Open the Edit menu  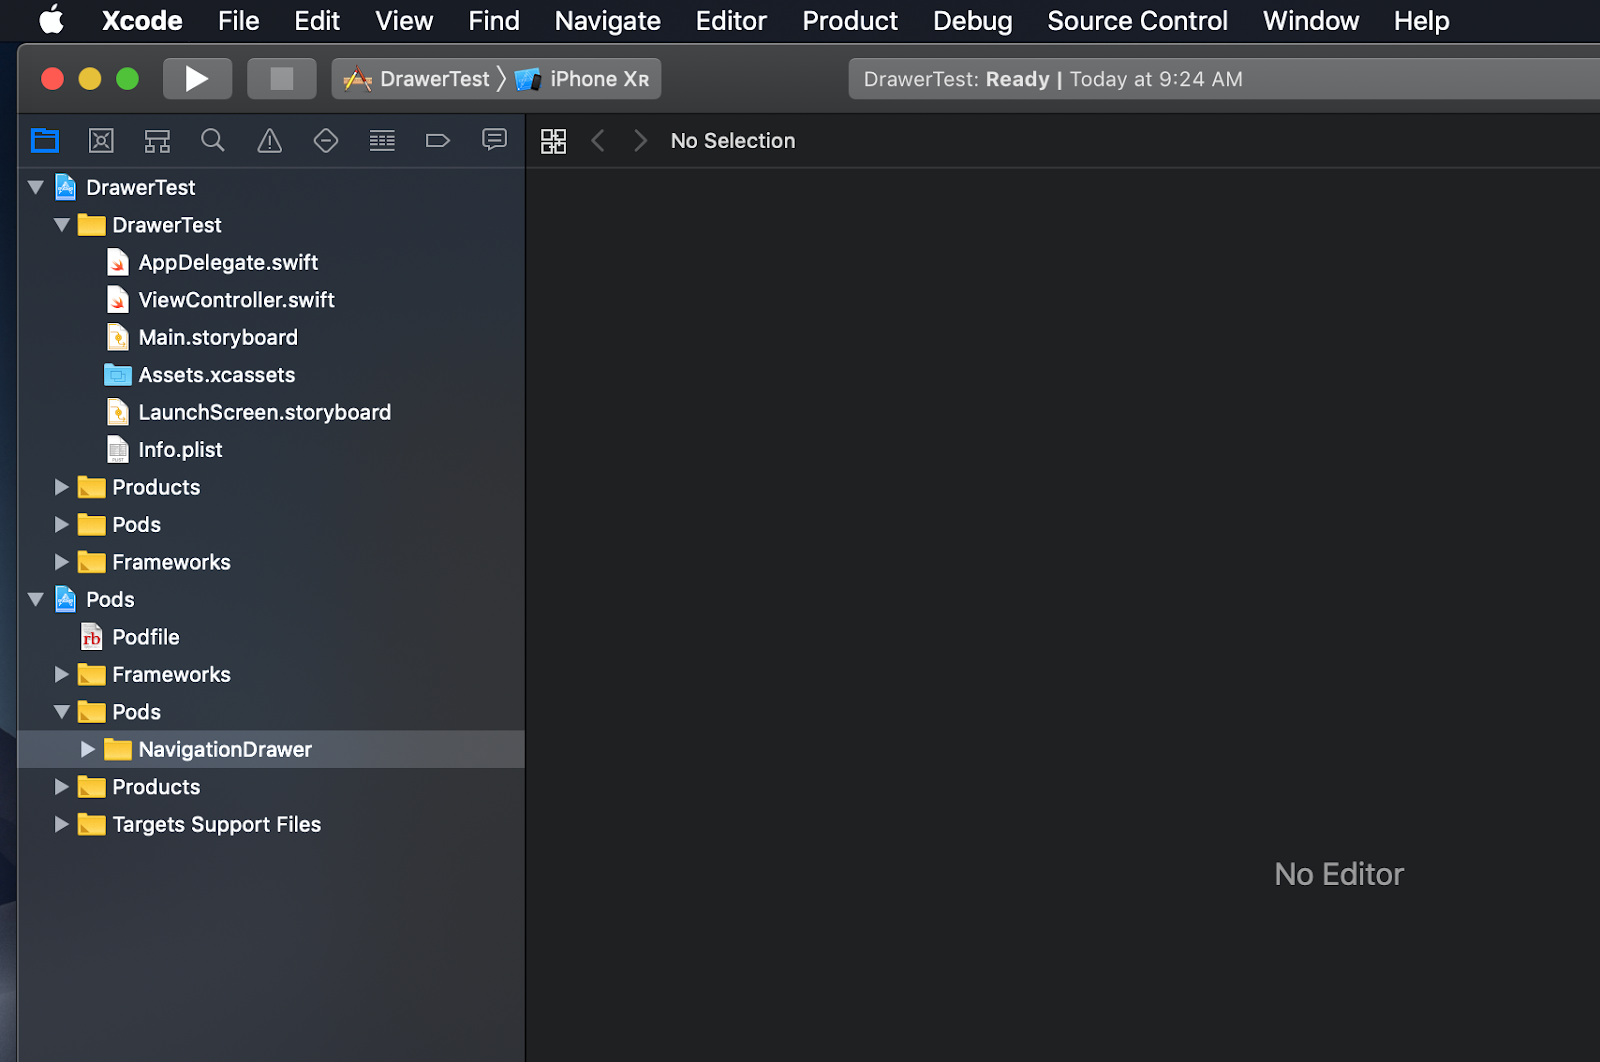(x=317, y=20)
